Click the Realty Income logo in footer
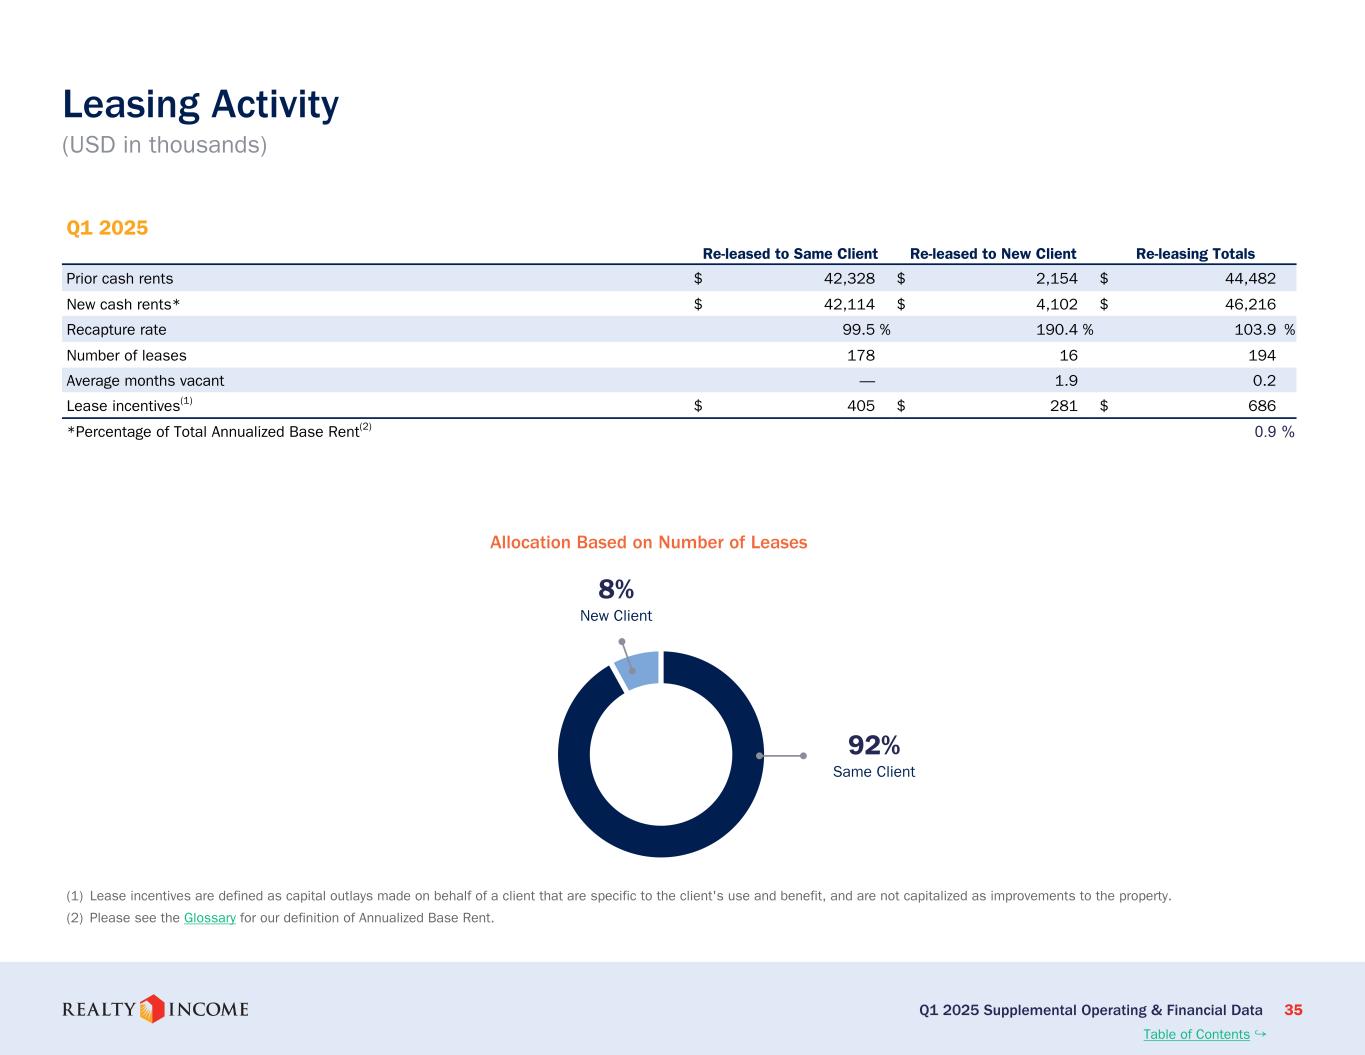The width and height of the screenshot is (1365, 1055). click(x=155, y=1009)
